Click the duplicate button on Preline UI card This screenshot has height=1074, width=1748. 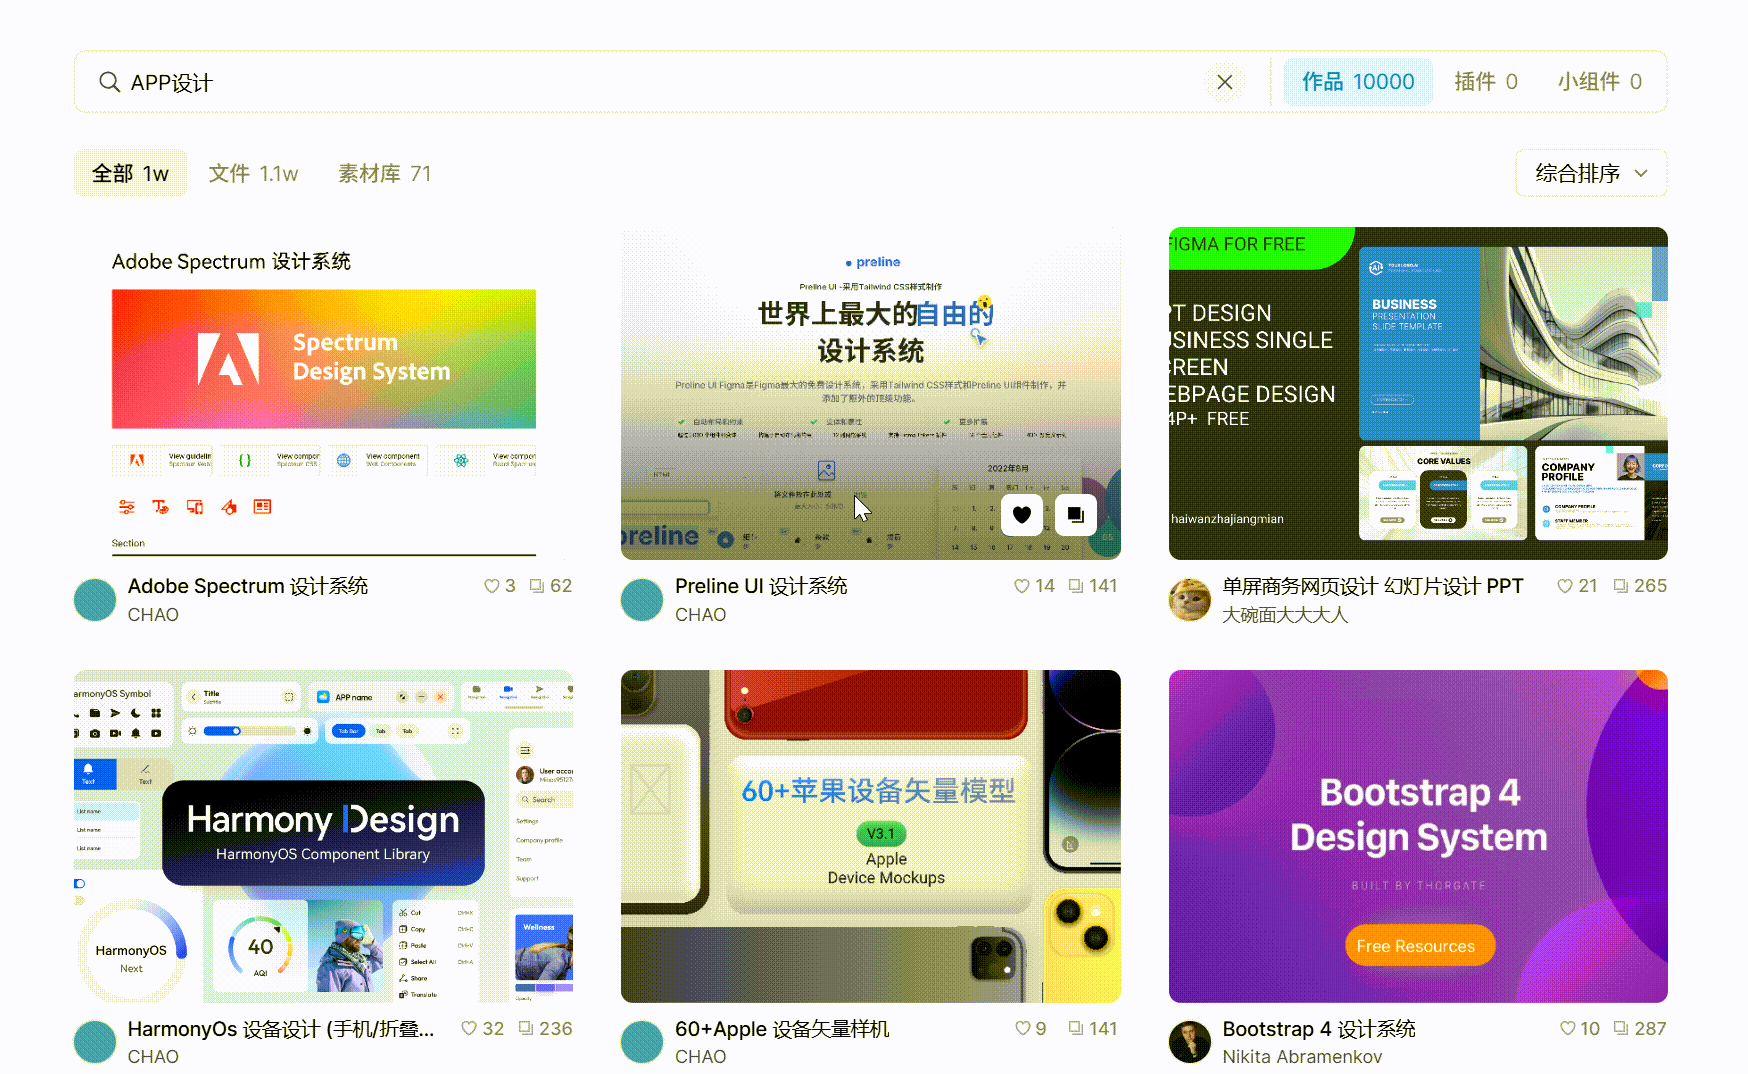tap(1075, 515)
